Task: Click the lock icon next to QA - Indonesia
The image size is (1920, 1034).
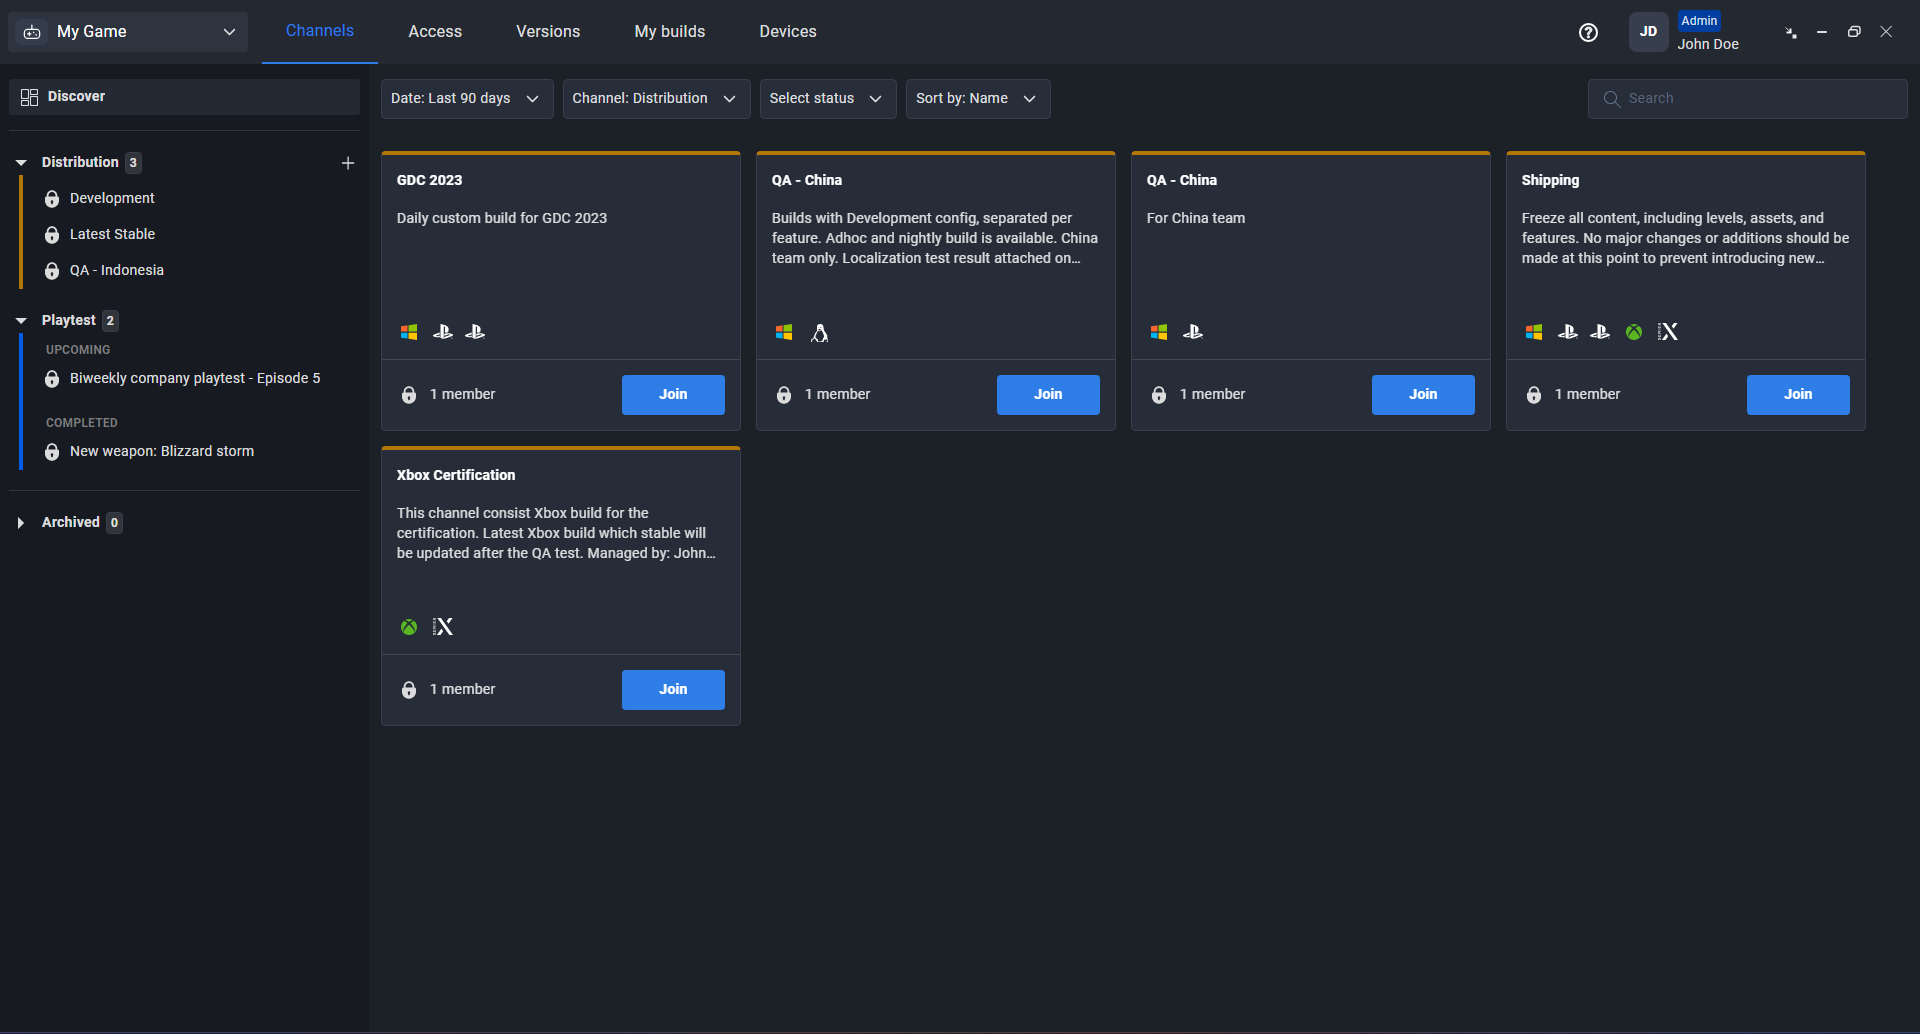Action: (x=52, y=271)
